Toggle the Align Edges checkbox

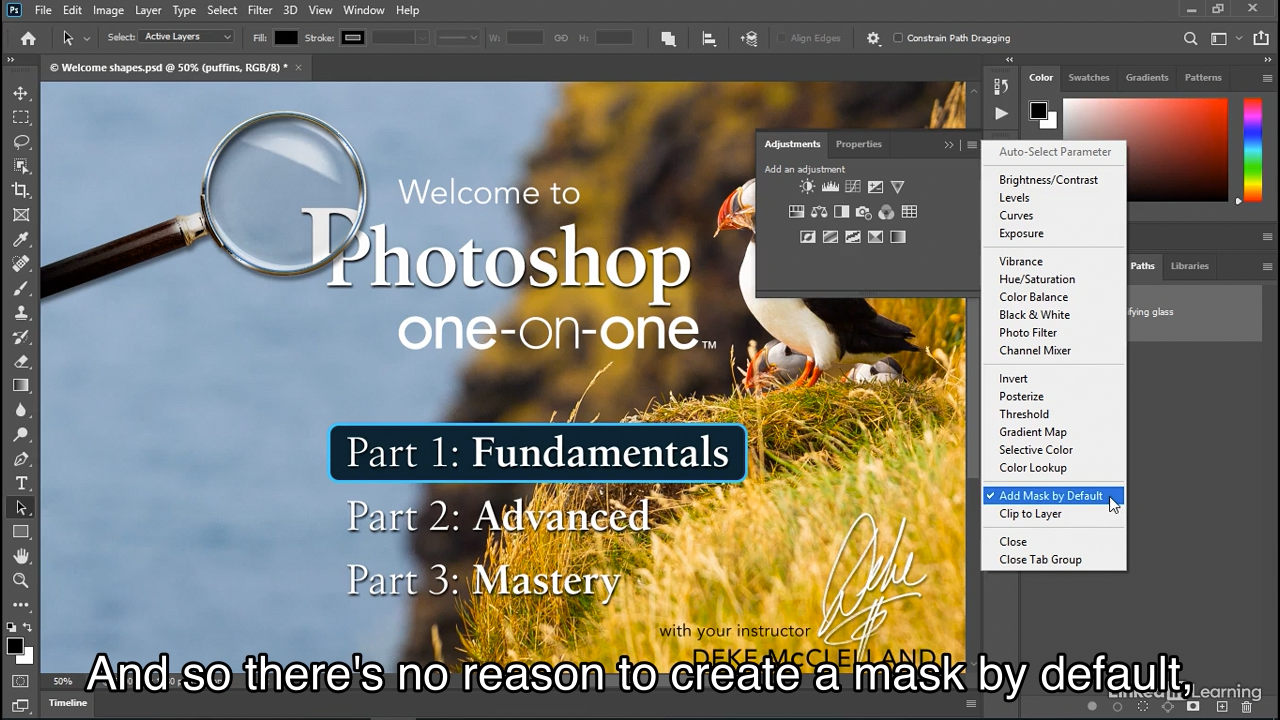(x=782, y=38)
